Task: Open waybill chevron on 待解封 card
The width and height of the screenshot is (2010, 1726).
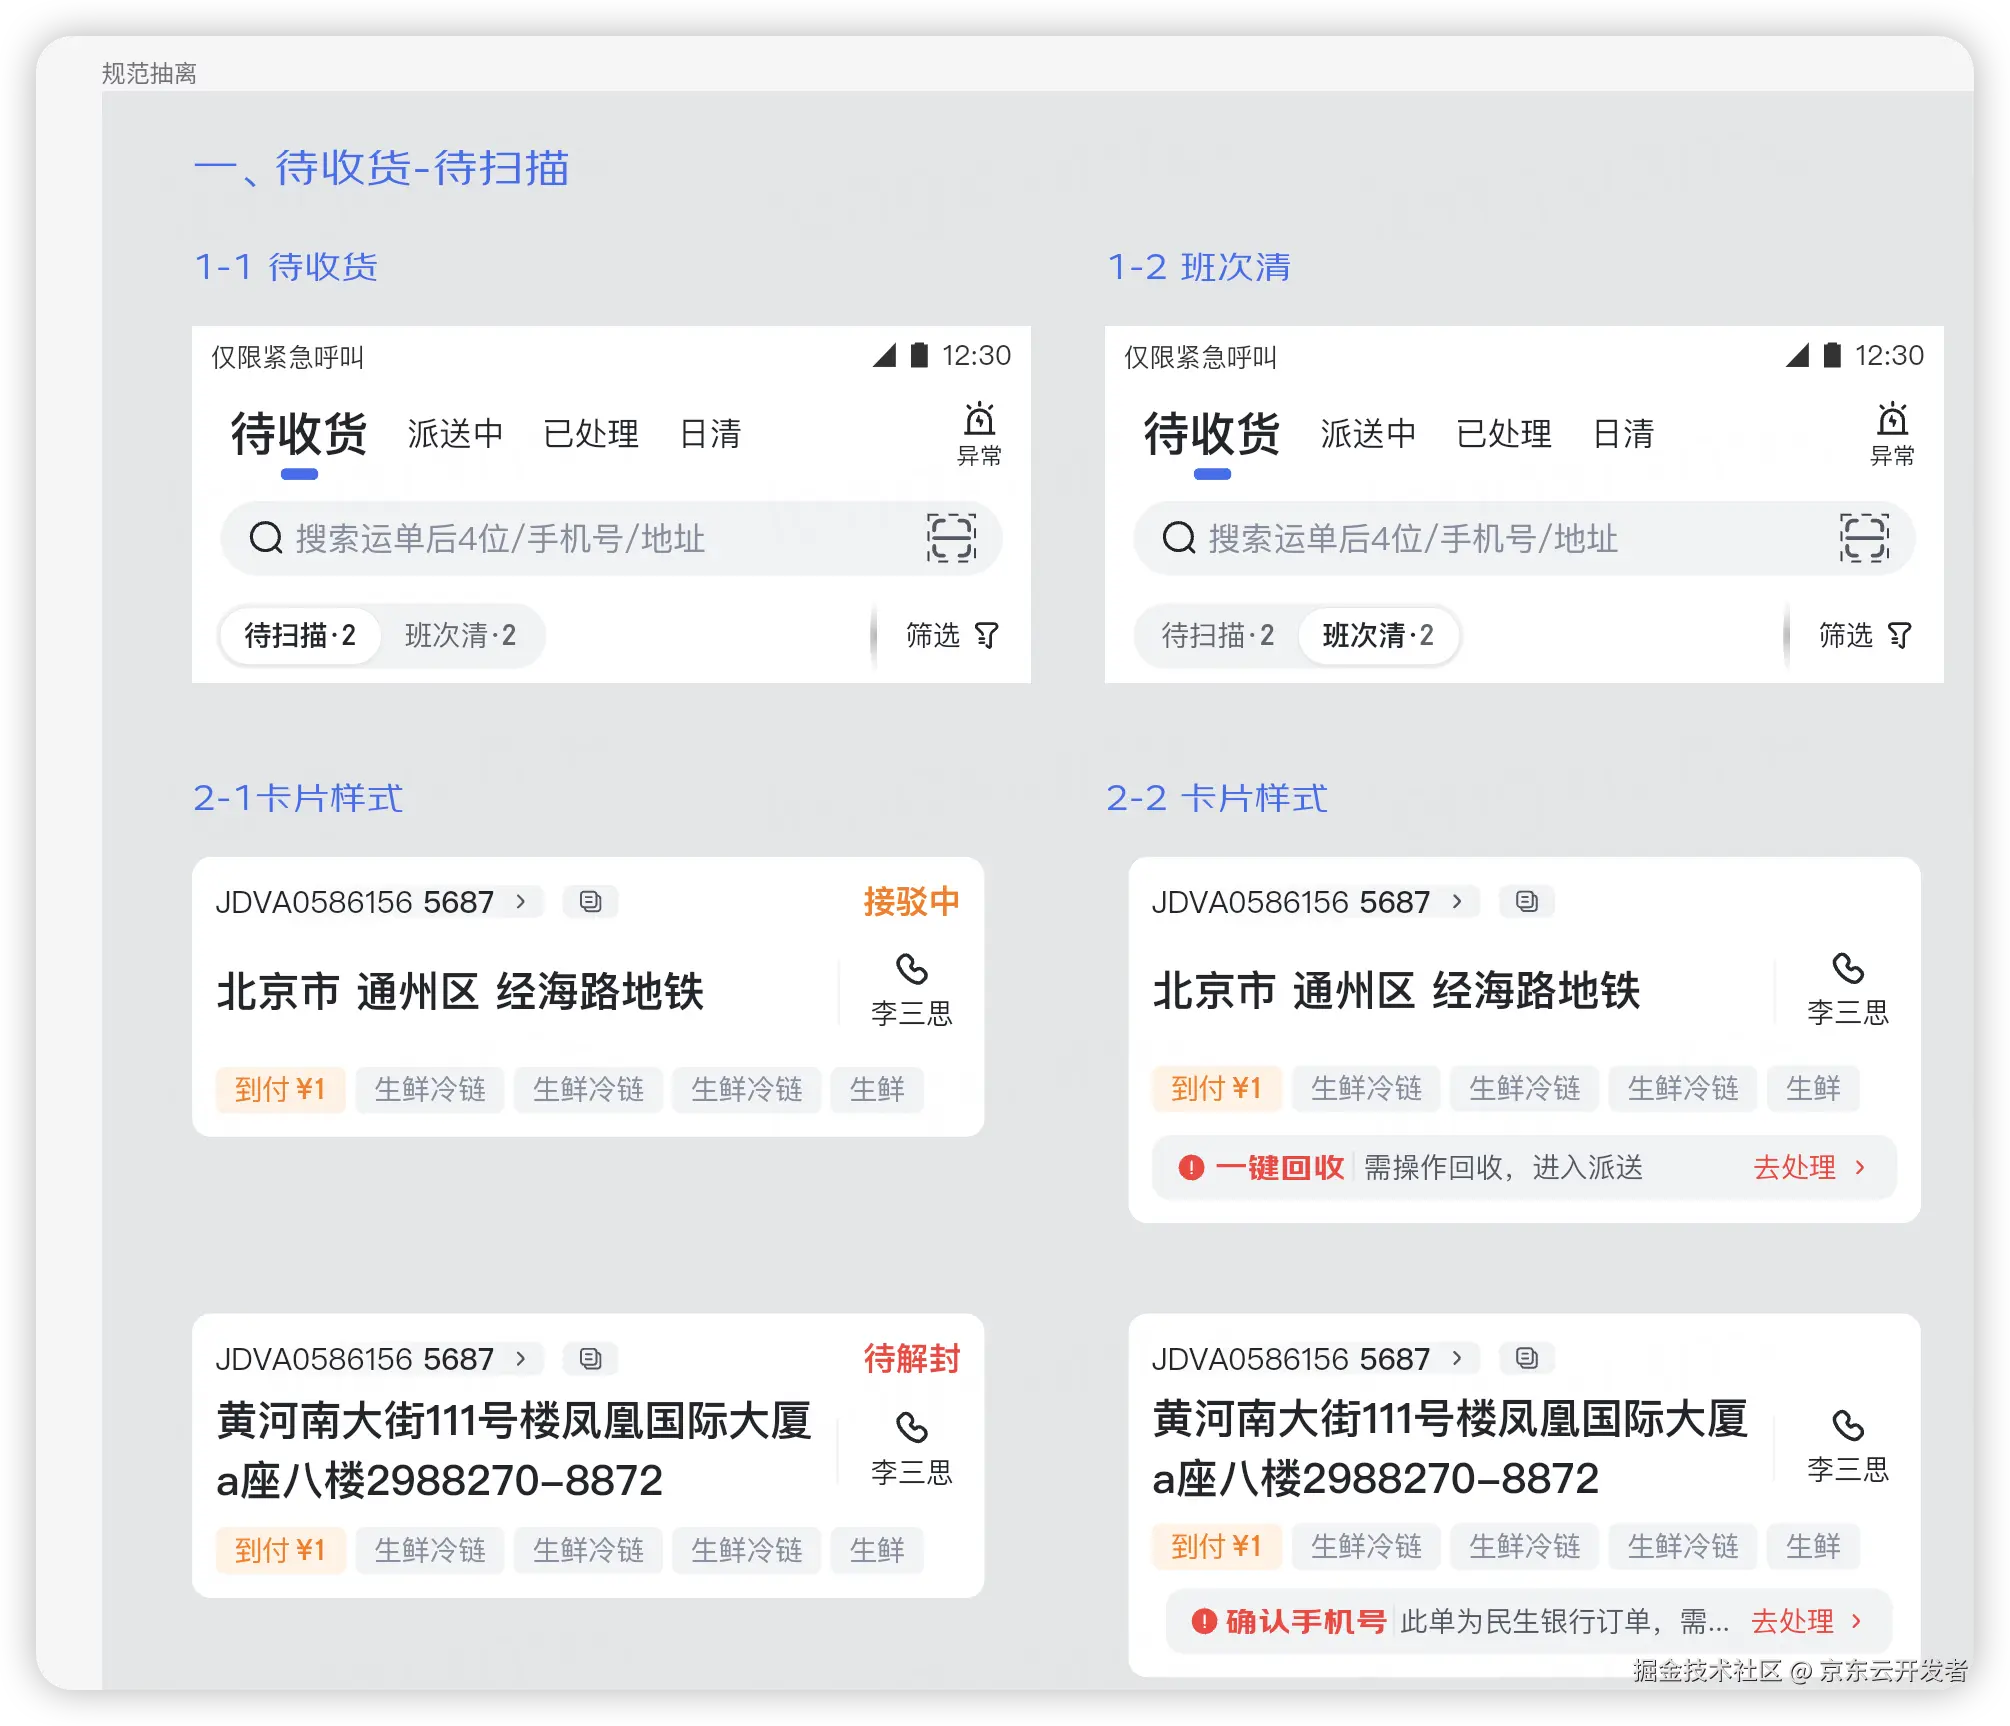Action: [x=521, y=1358]
